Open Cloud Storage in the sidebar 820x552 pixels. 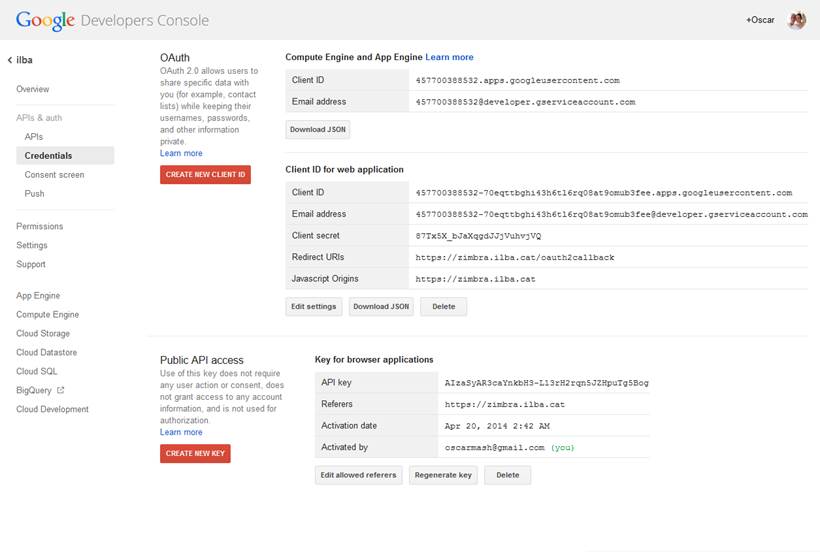pyautogui.click(x=42, y=333)
